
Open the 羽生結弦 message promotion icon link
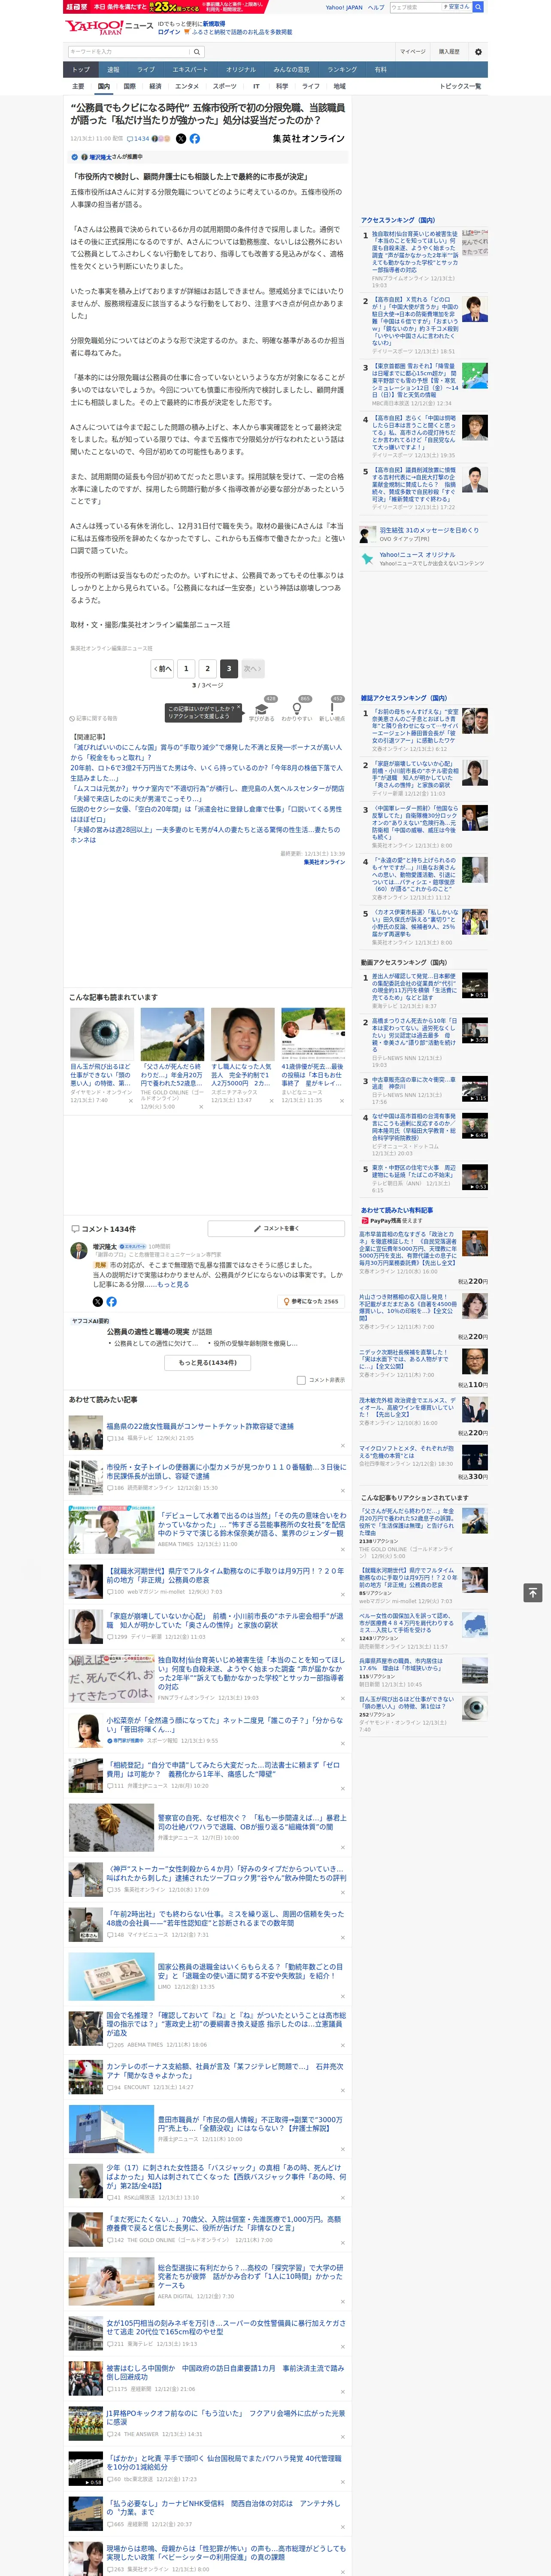(x=368, y=534)
